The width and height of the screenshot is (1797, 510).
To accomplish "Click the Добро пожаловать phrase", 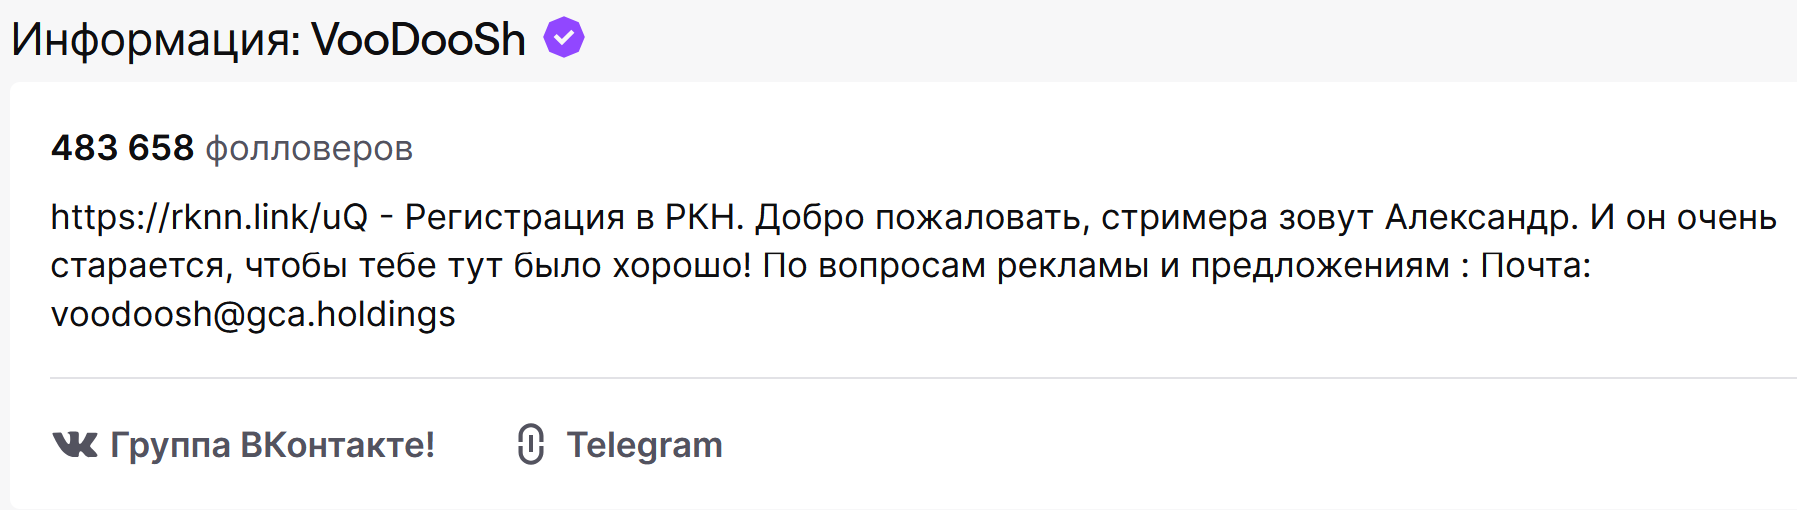I will [921, 217].
